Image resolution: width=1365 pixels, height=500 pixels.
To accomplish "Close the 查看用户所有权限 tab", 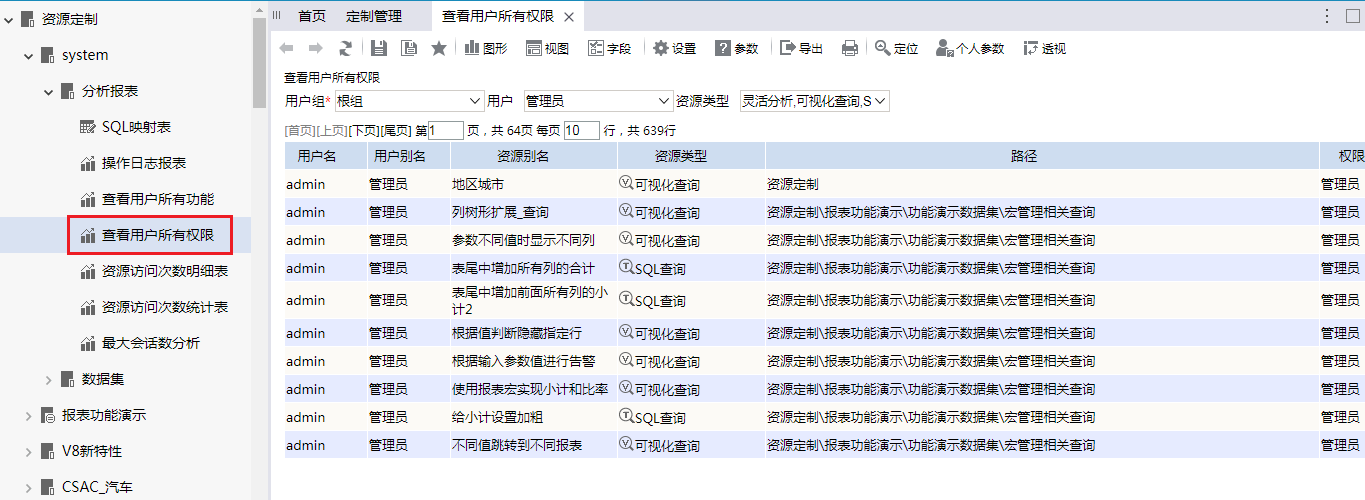I will (x=569, y=17).
